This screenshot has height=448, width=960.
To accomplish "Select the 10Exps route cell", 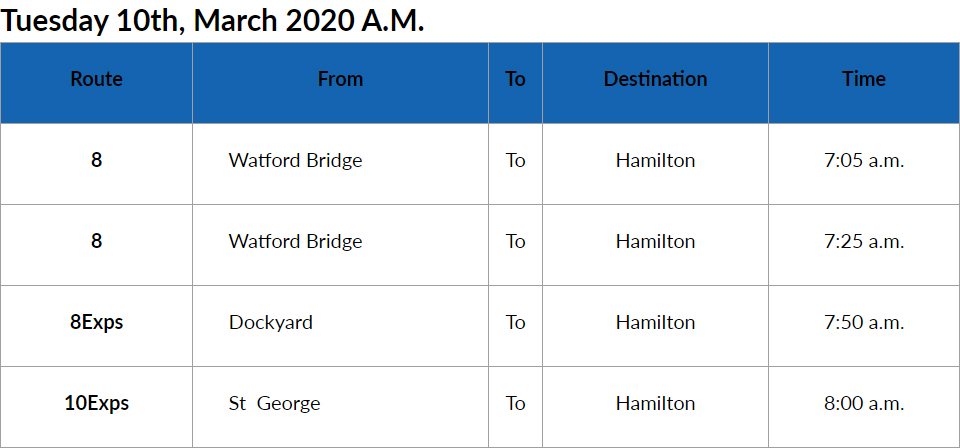I will click(96, 403).
